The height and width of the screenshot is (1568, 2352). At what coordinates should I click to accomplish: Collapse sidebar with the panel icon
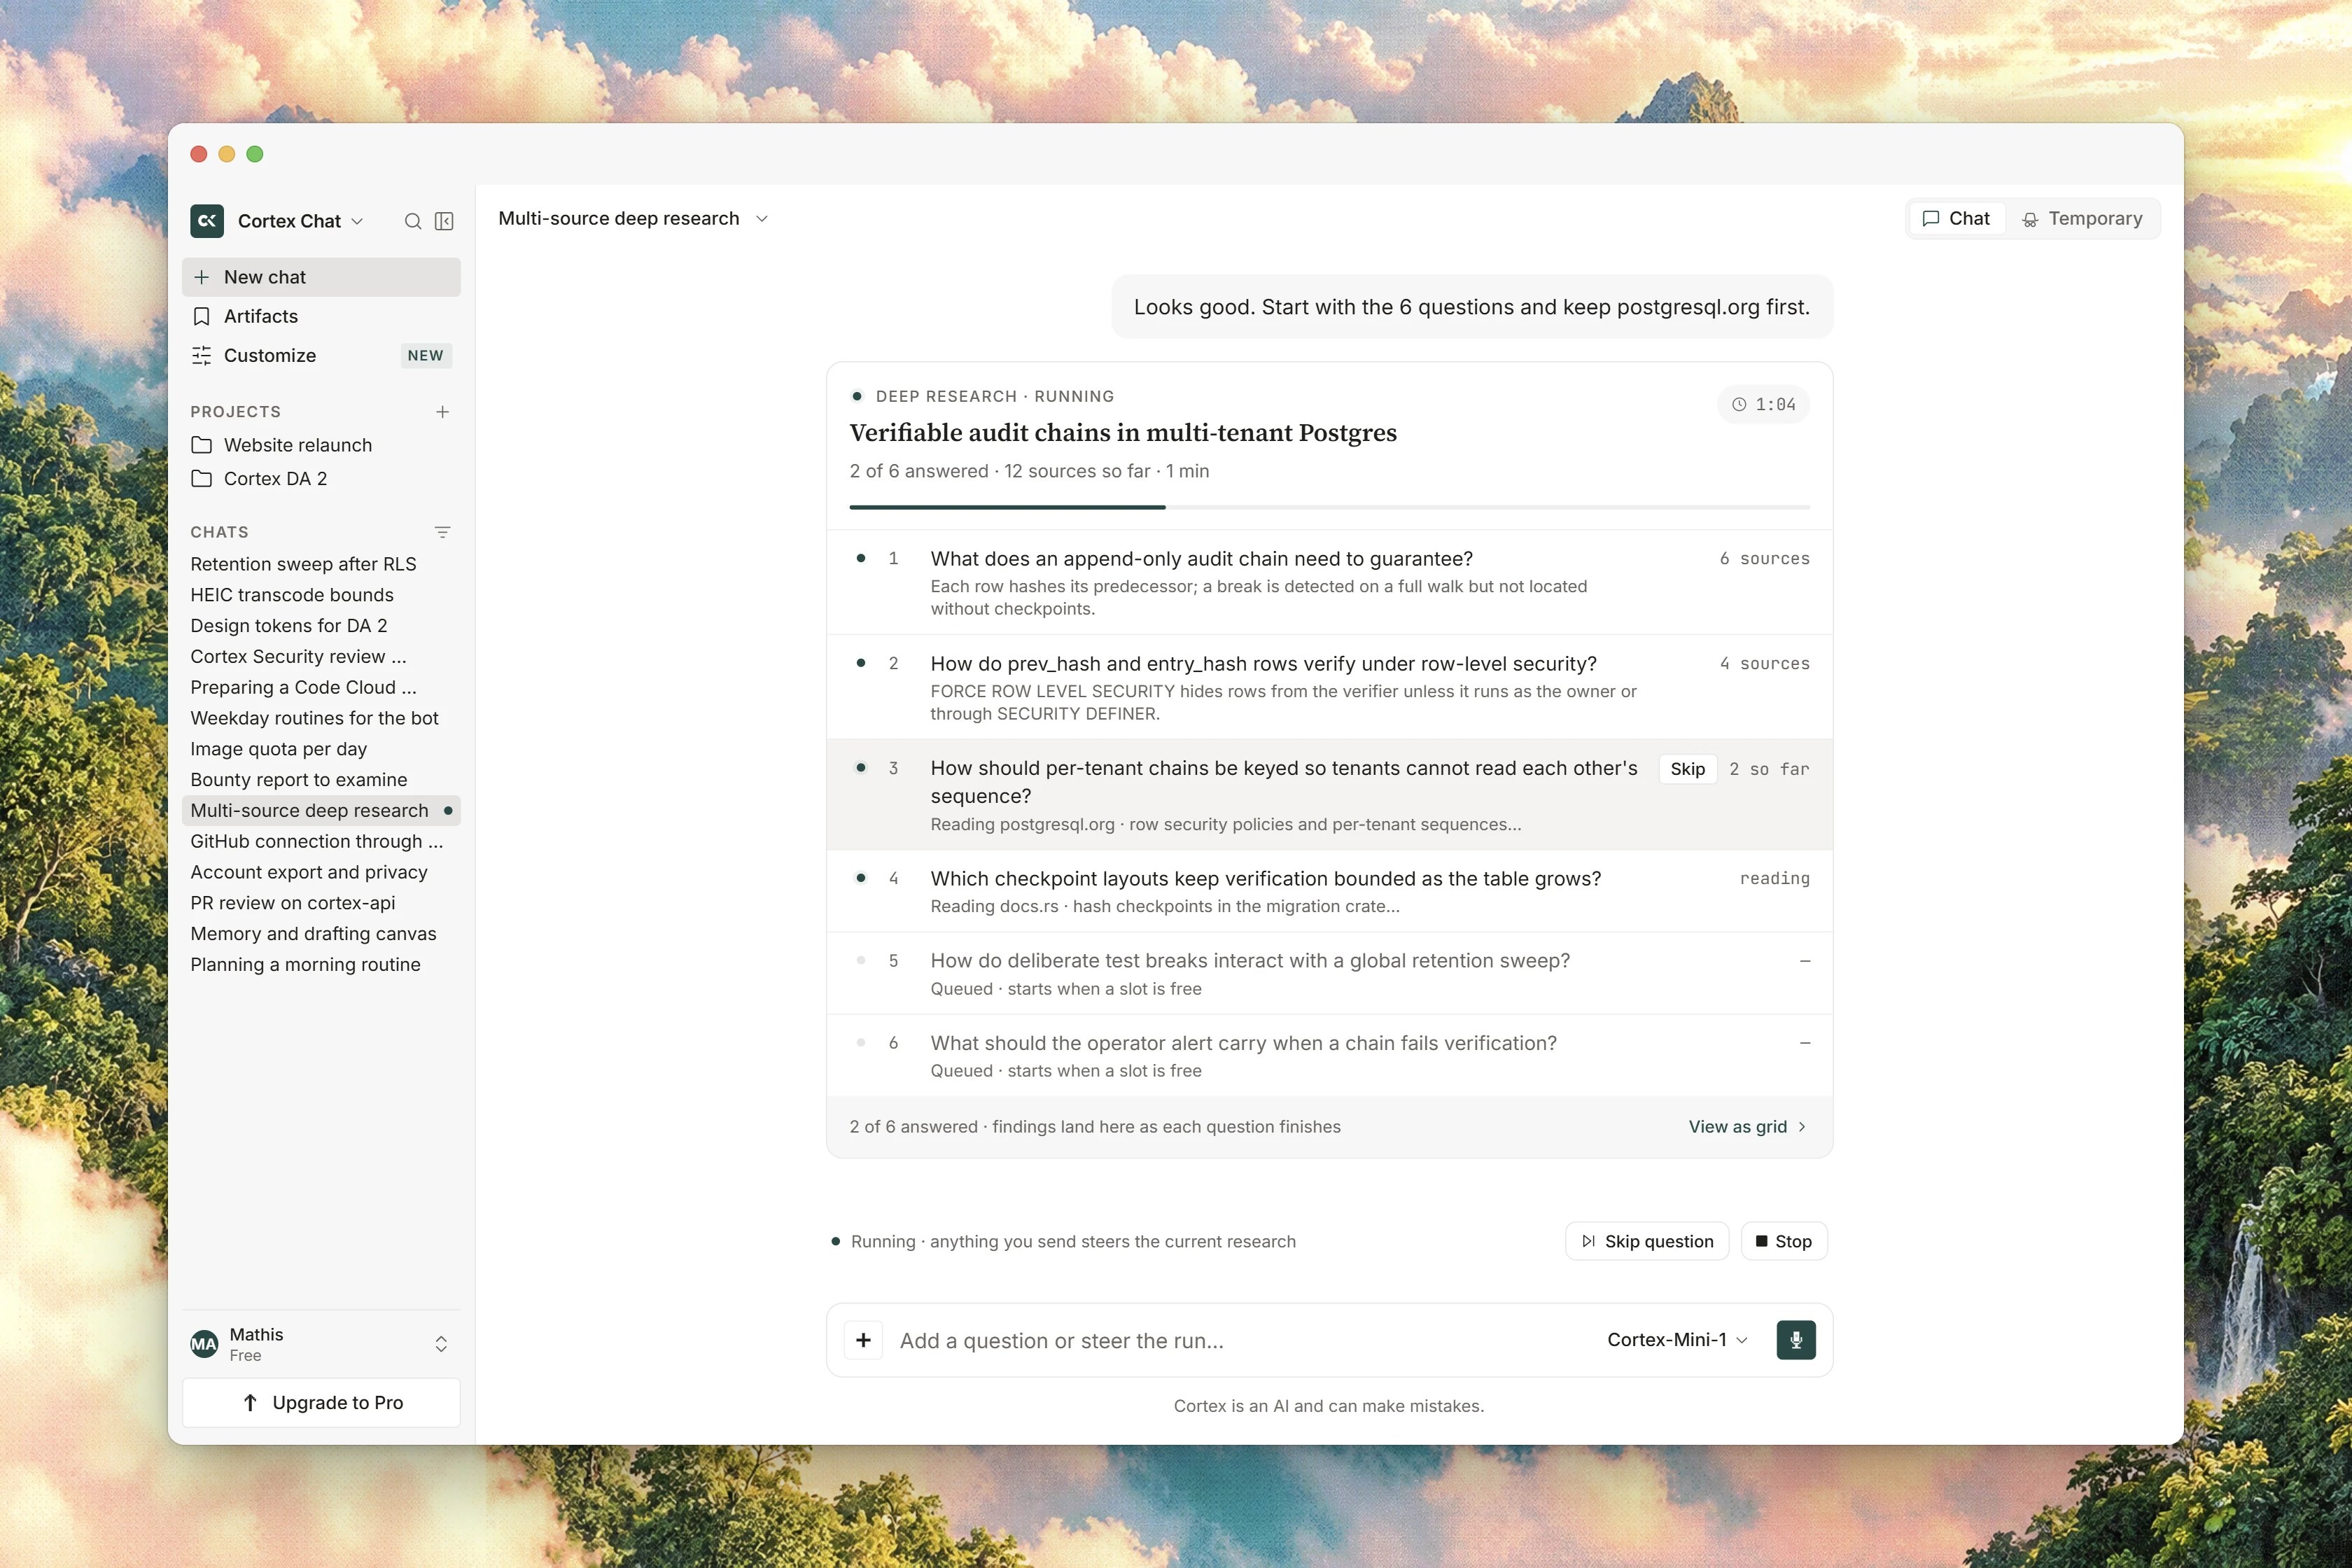[x=444, y=221]
